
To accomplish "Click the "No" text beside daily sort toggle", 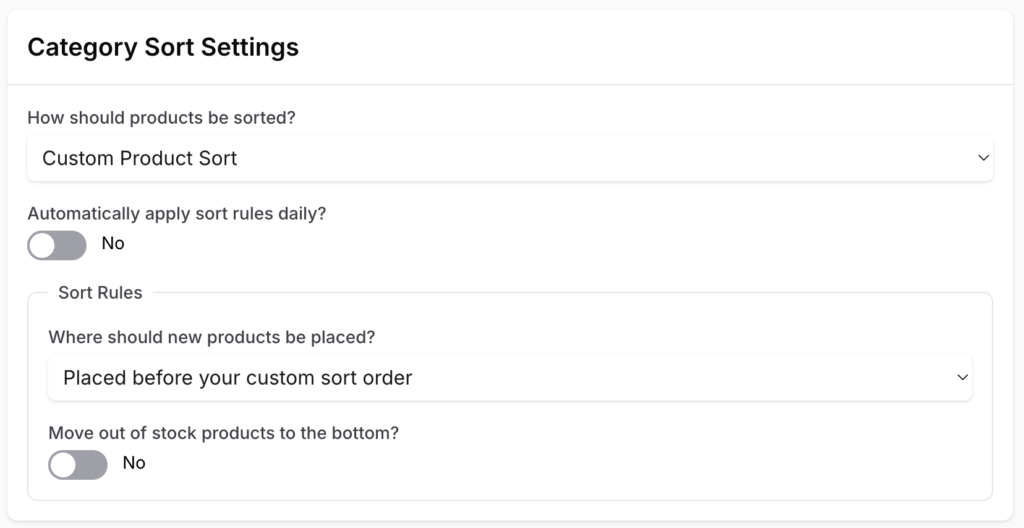I will 113,244.
